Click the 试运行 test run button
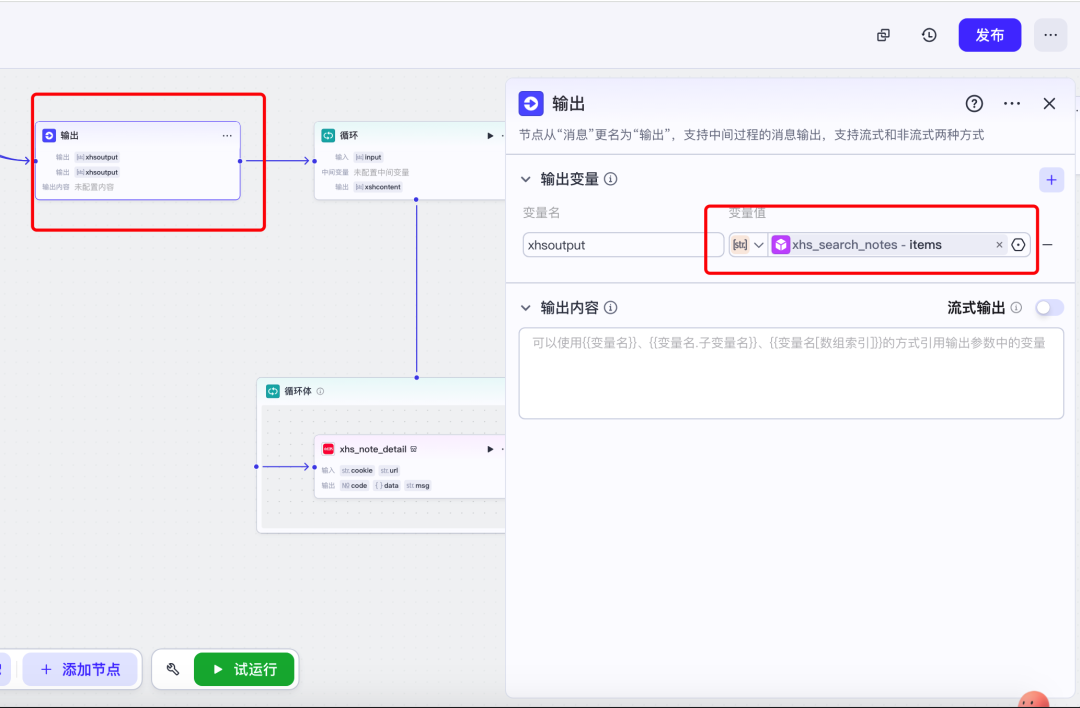 coord(245,669)
